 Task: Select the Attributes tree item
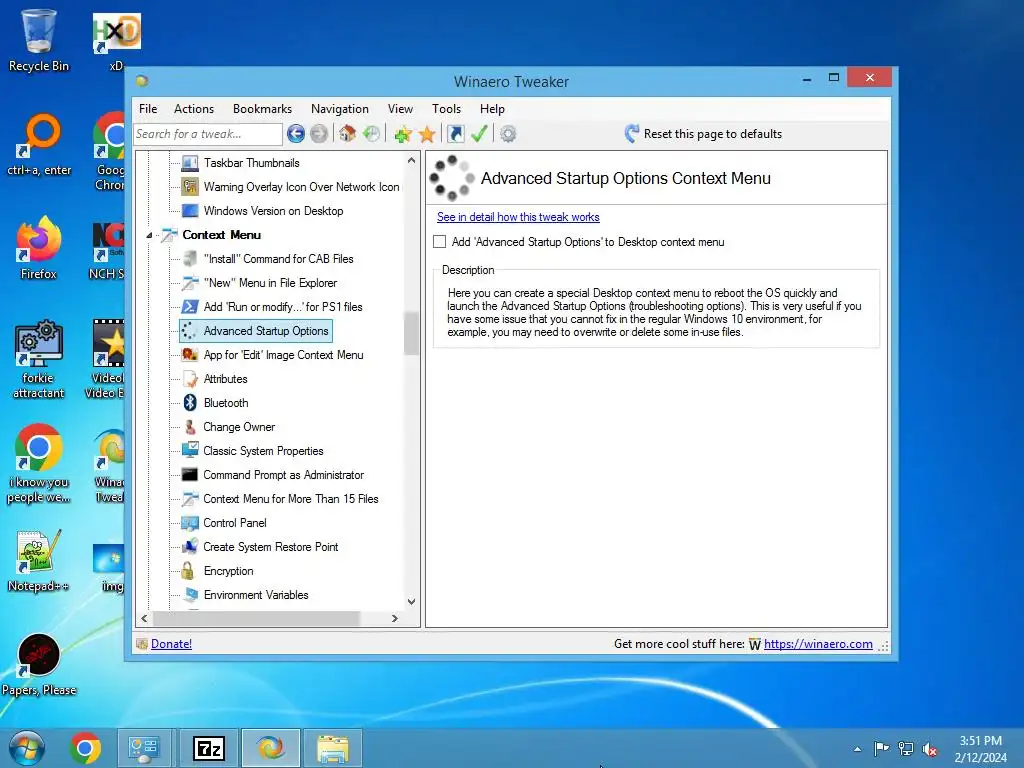point(225,379)
